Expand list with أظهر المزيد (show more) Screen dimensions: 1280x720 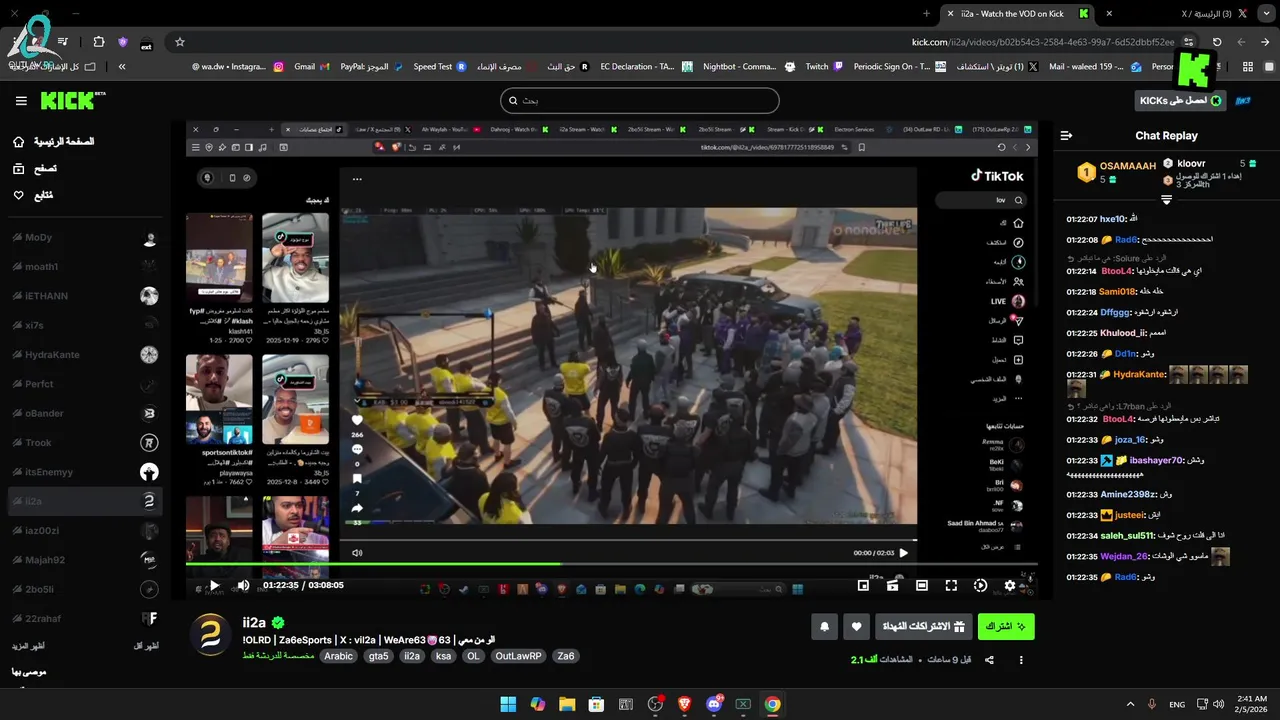28,646
